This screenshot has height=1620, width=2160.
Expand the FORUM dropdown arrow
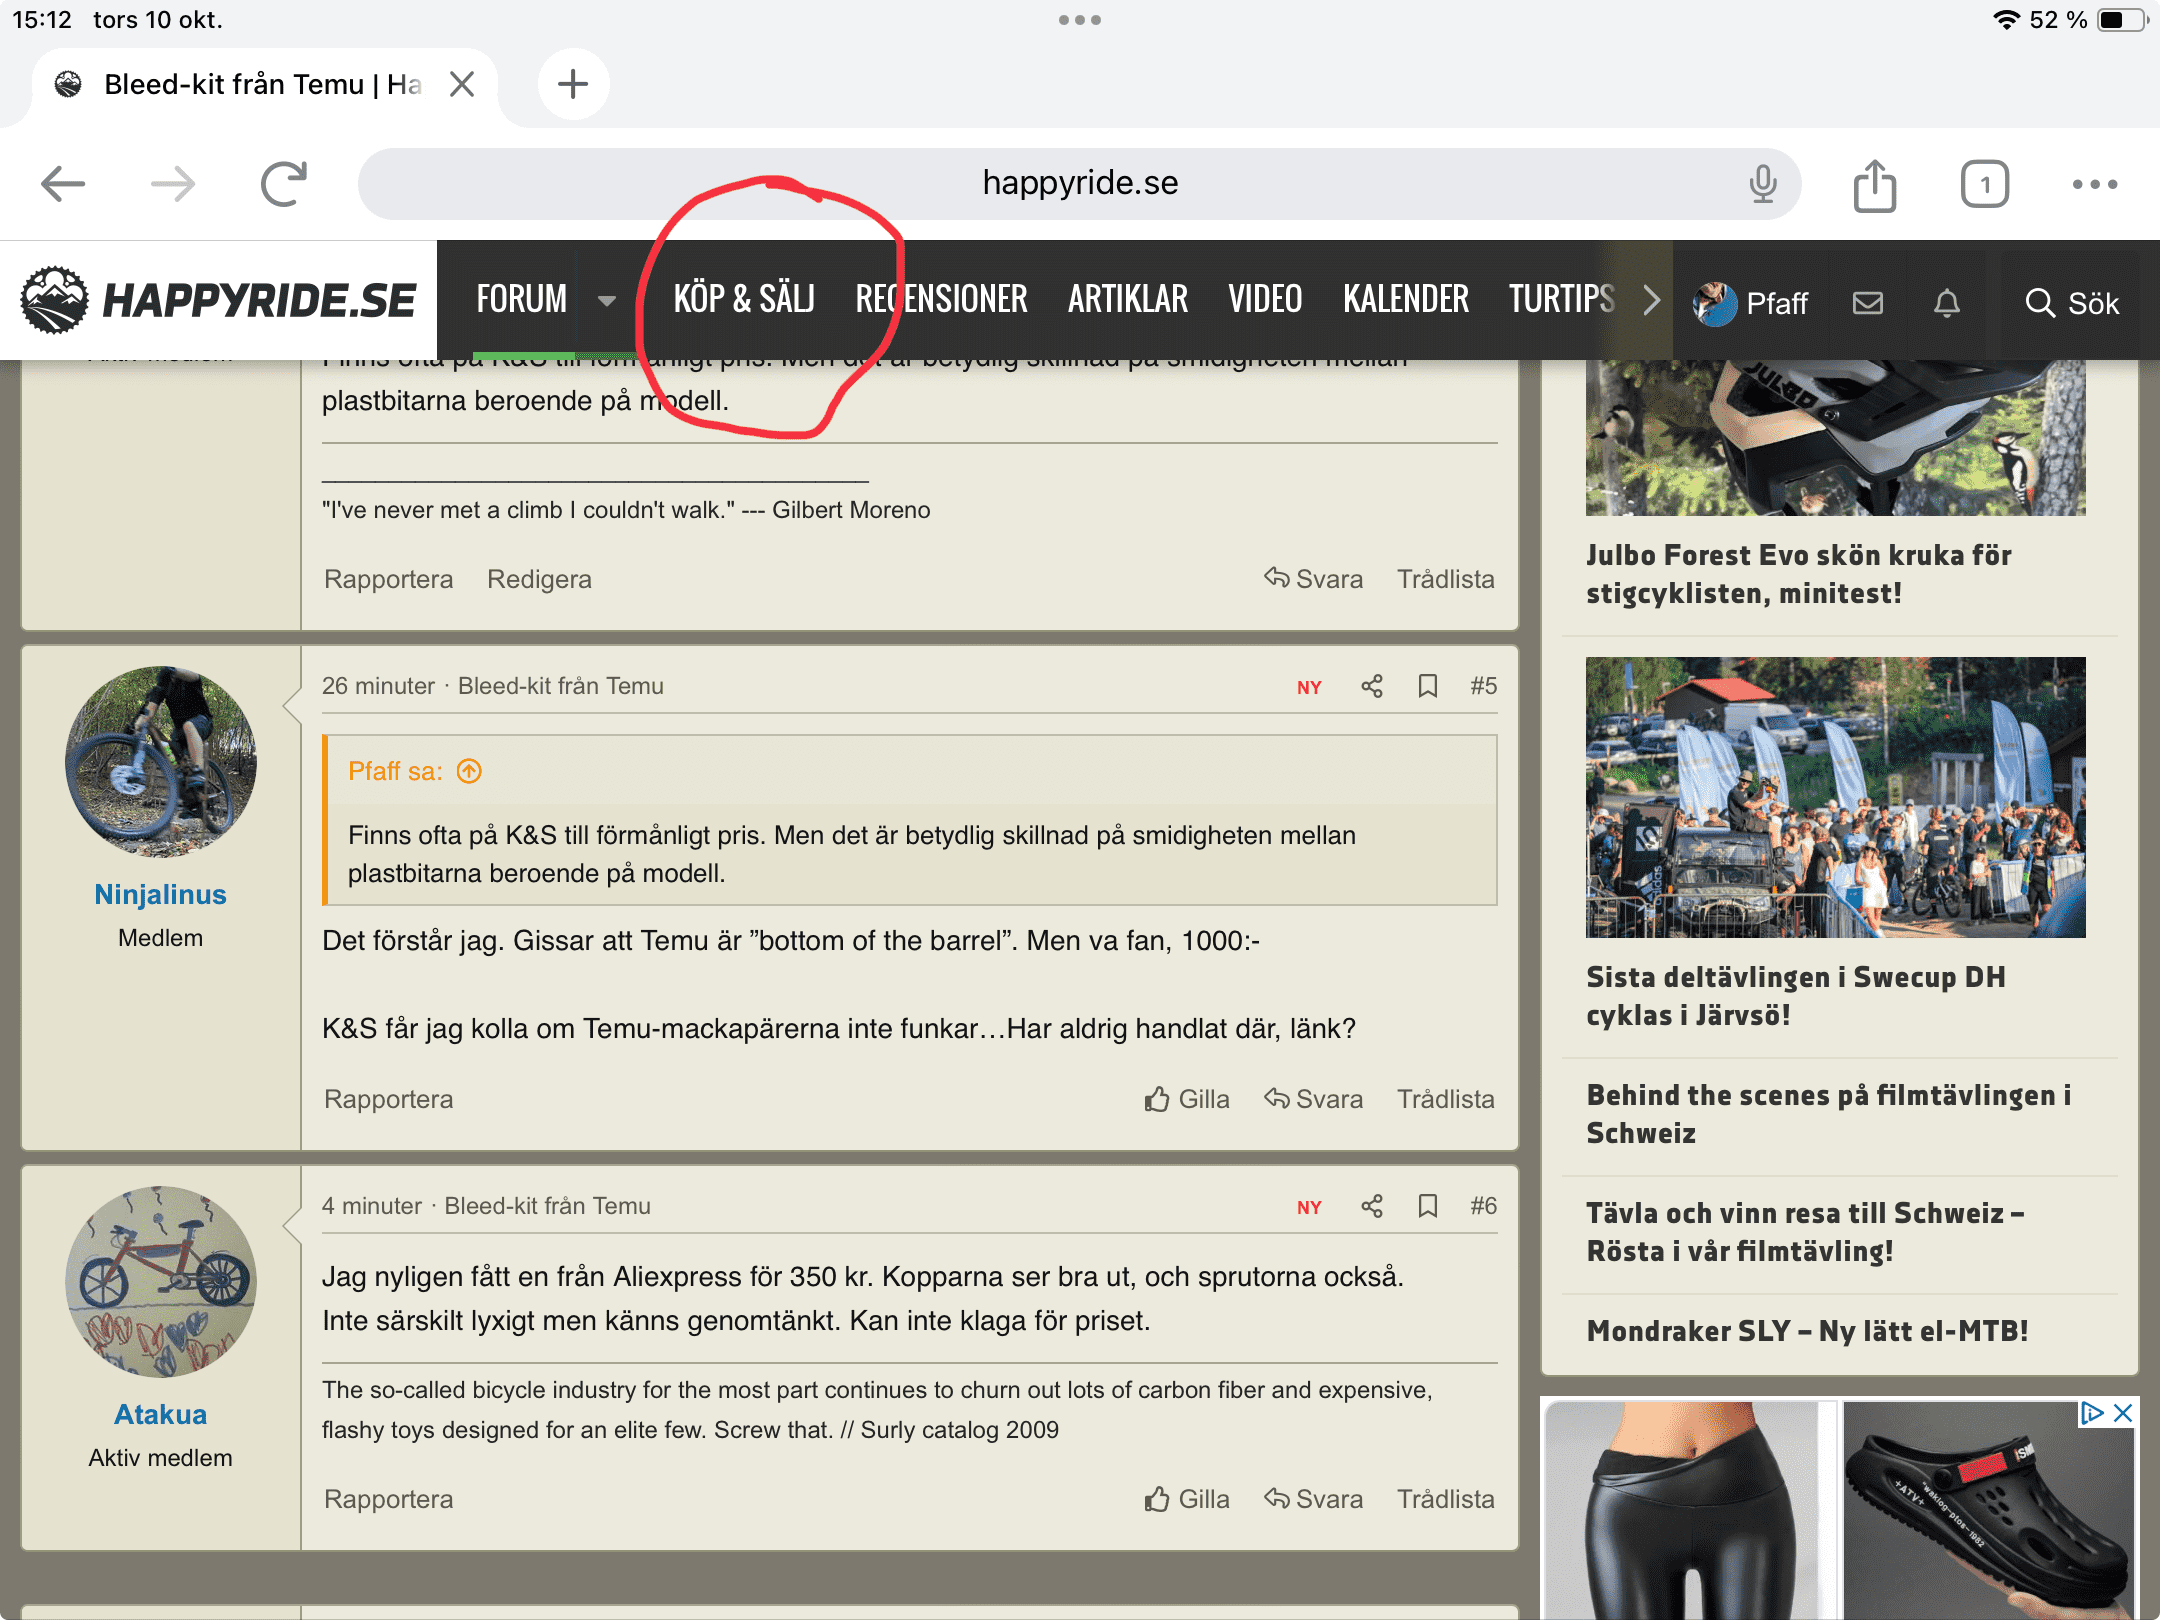(606, 300)
